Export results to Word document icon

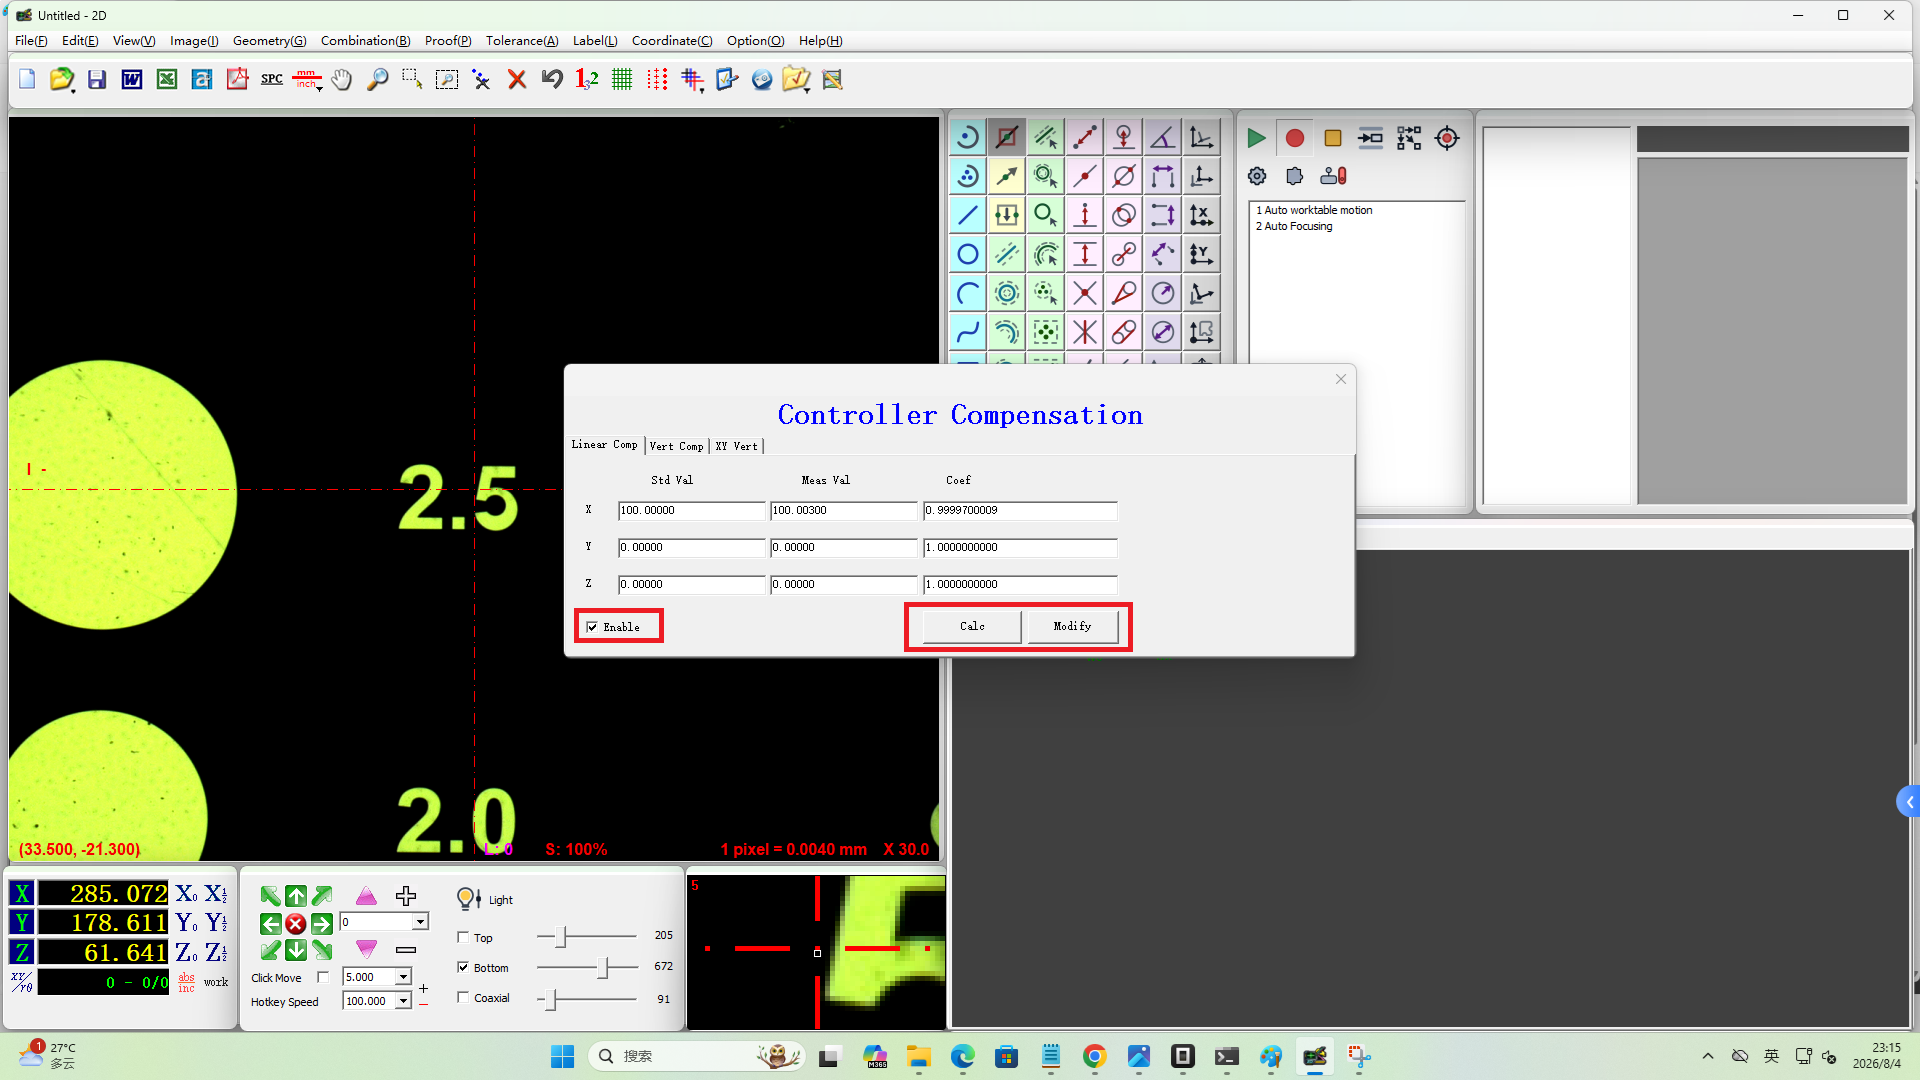click(x=132, y=79)
